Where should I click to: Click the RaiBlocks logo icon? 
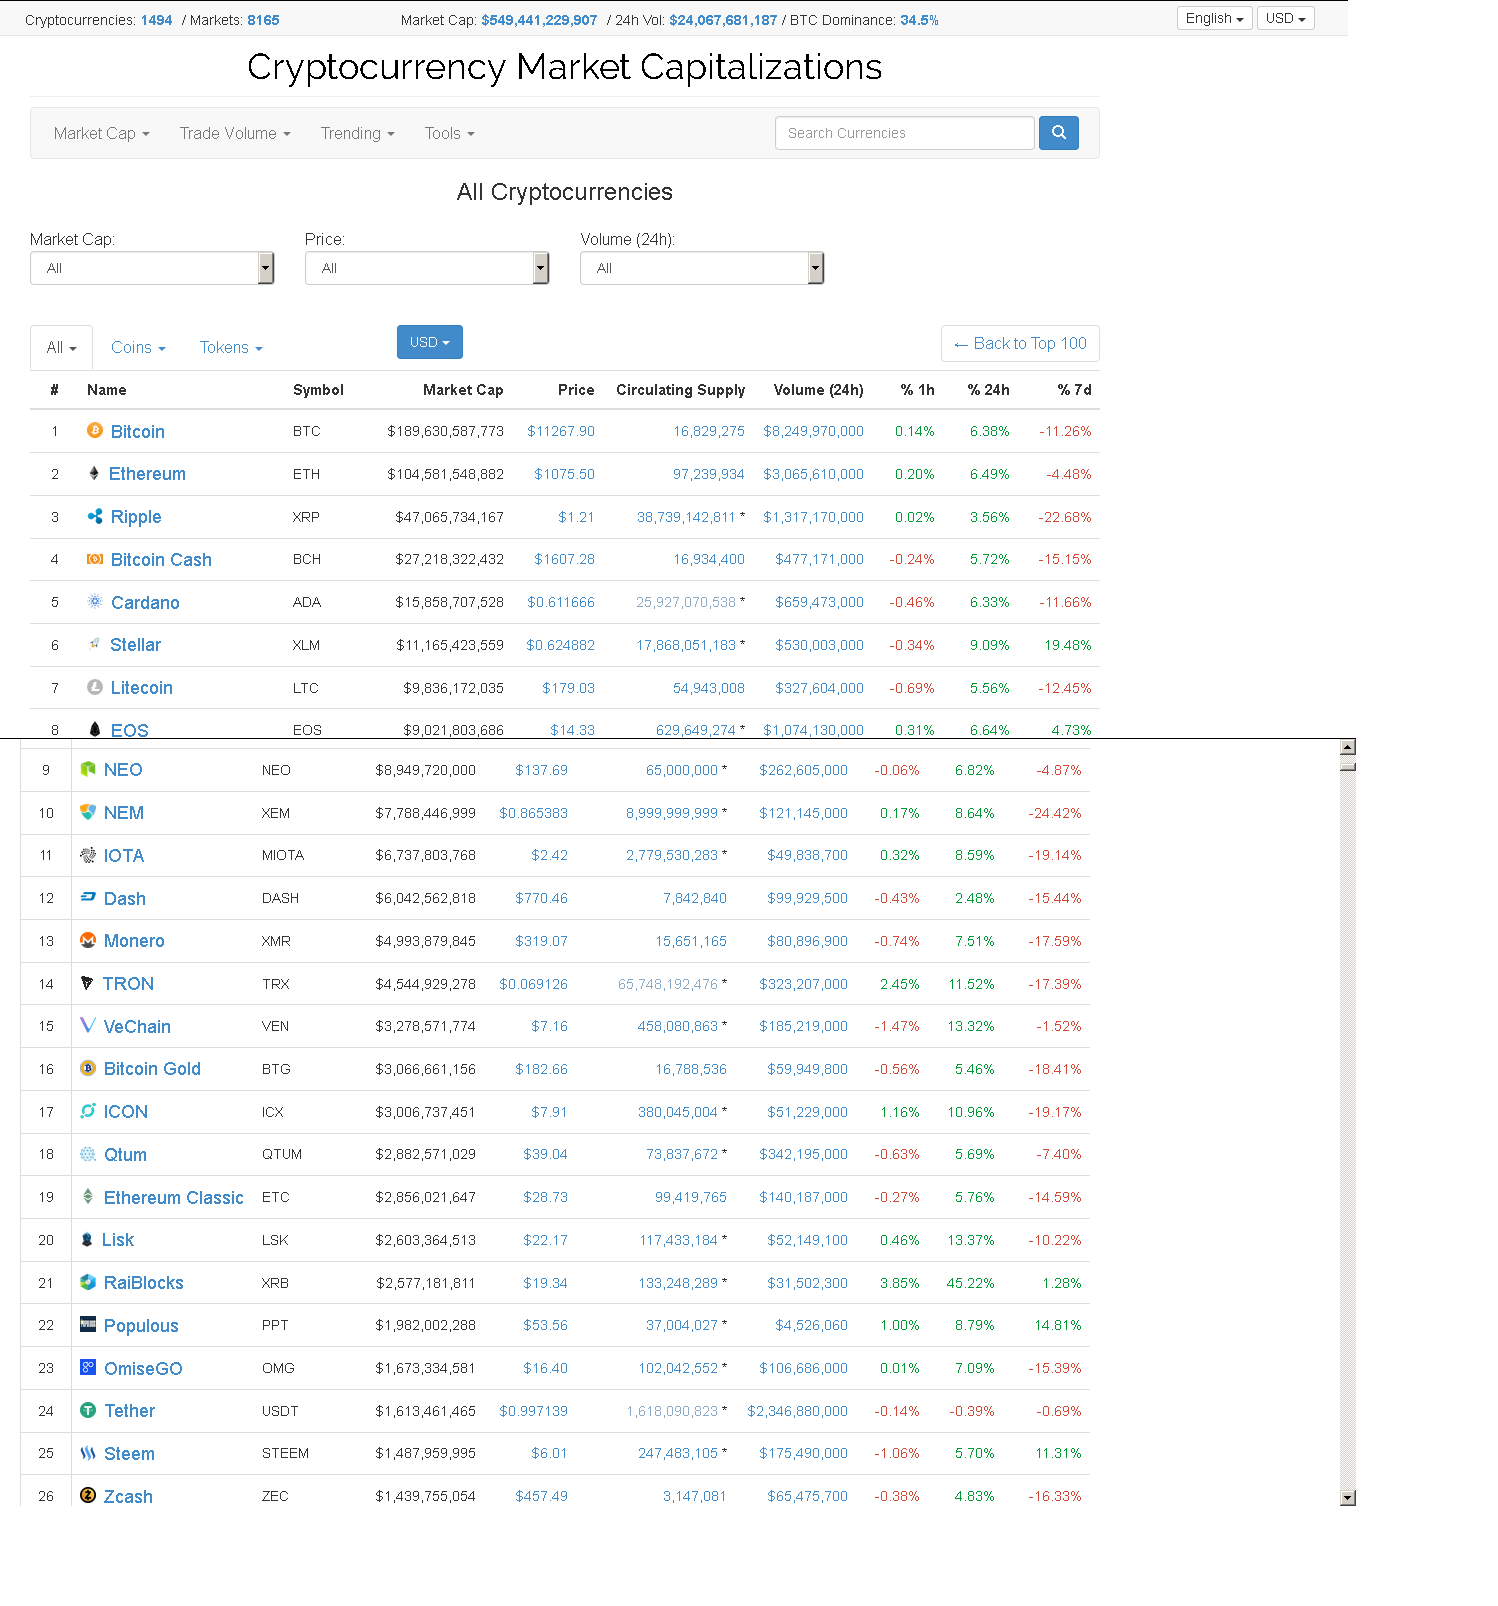pos(88,1282)
